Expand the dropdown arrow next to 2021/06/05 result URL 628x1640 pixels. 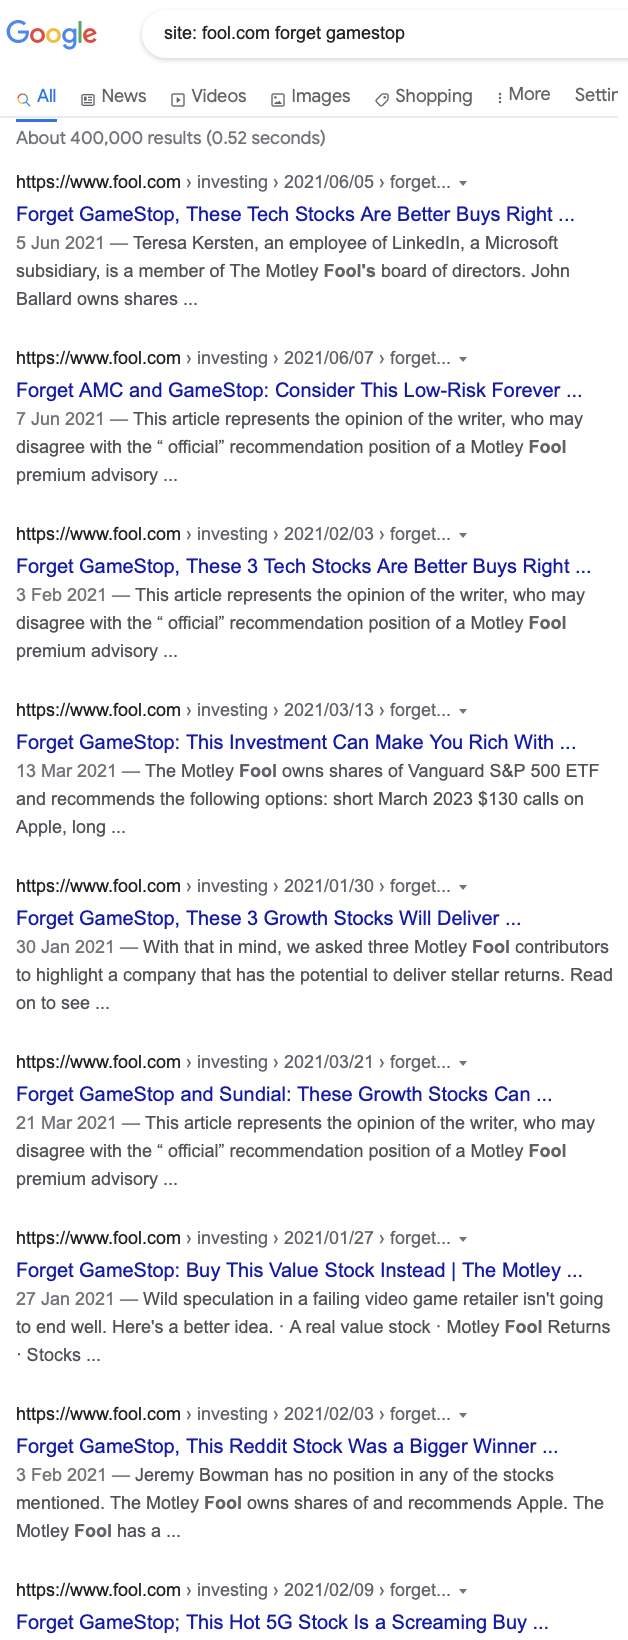[463, 183]
